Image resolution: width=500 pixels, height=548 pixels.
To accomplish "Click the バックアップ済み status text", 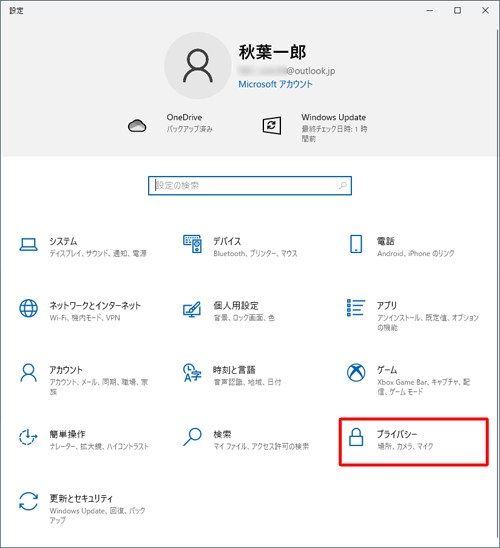I will click(189, 129).
